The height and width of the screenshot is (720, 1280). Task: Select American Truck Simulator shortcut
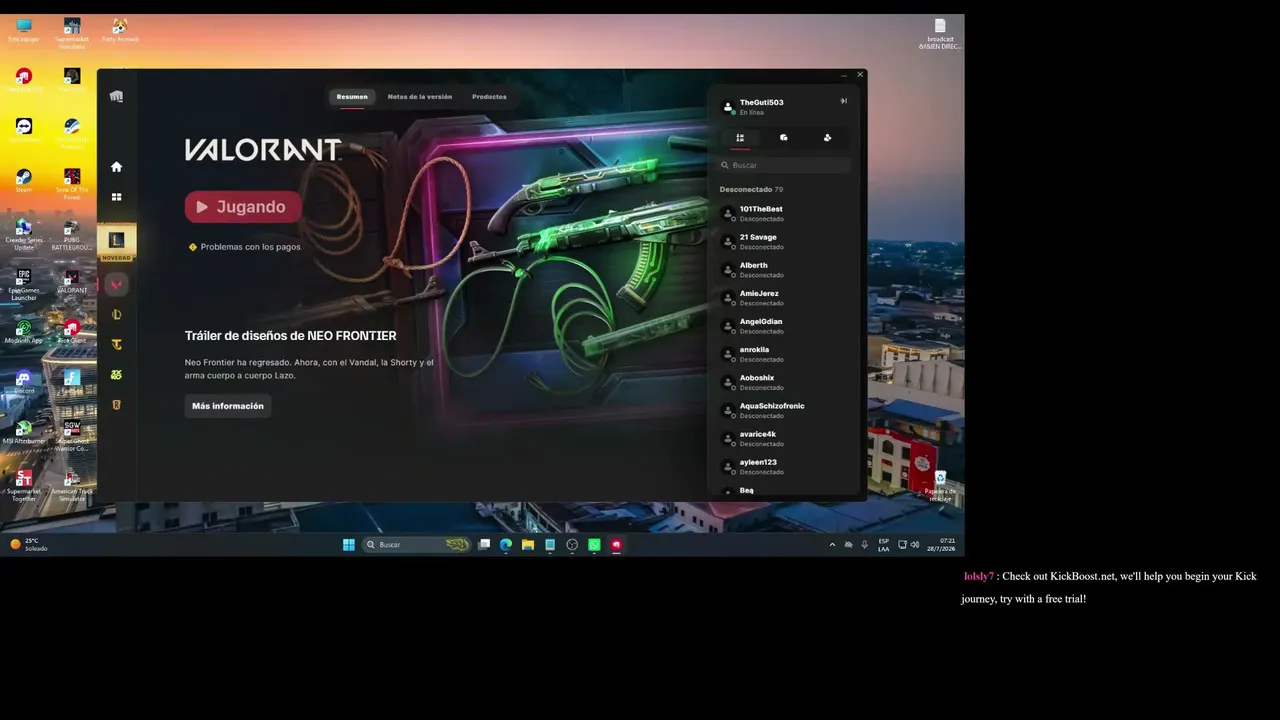(x=72, y=485)
